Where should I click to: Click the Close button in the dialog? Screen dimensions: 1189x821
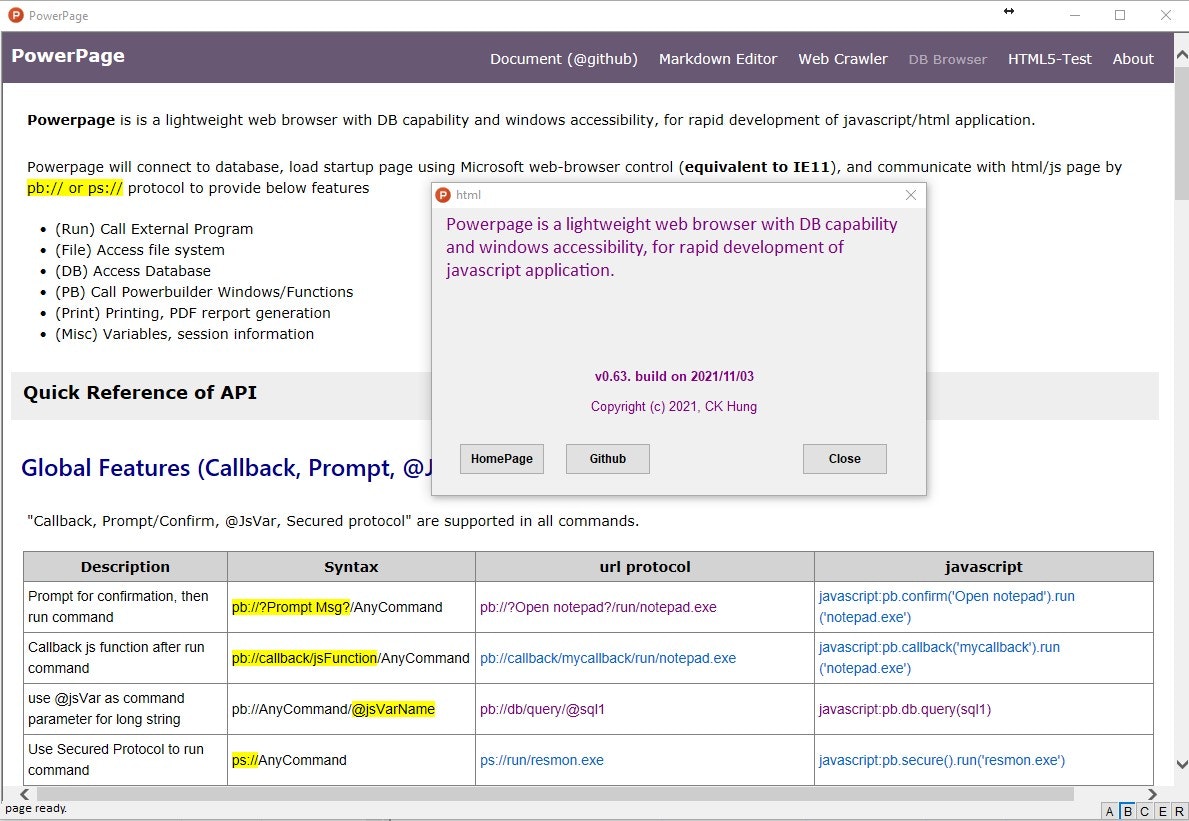pyautogui.click(x=844, y=459)
